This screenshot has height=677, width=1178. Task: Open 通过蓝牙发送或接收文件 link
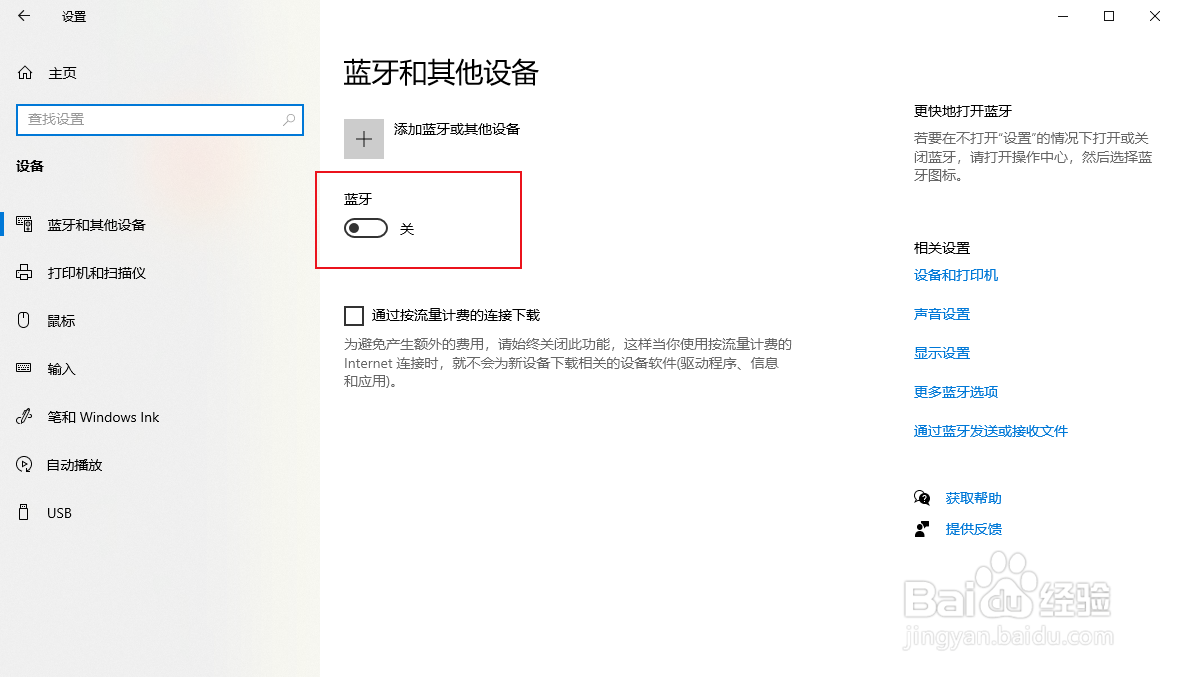click(x=990, y=431)
